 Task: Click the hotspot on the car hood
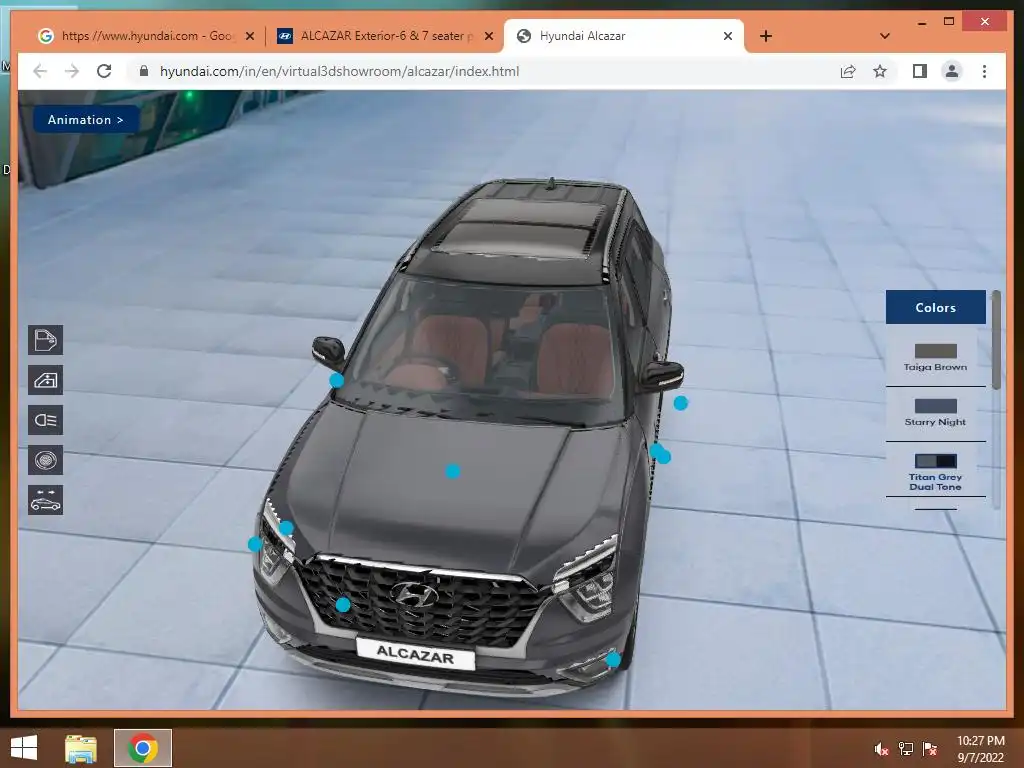click(453, 471)
